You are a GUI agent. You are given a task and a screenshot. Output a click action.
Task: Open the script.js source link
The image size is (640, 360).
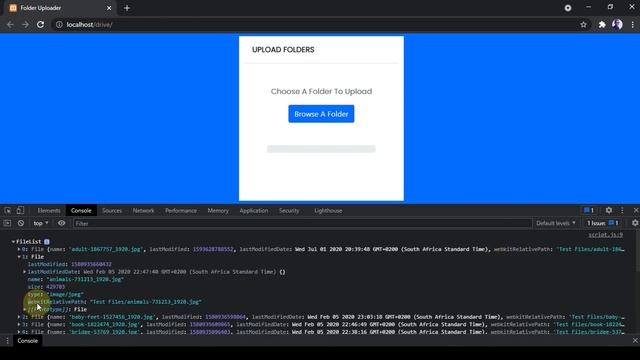605,235
